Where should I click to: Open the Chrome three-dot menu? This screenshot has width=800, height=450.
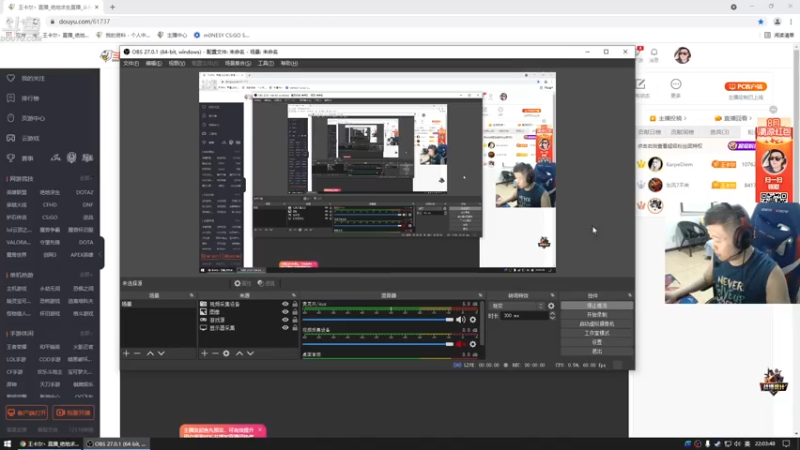(x=791, y=21)
